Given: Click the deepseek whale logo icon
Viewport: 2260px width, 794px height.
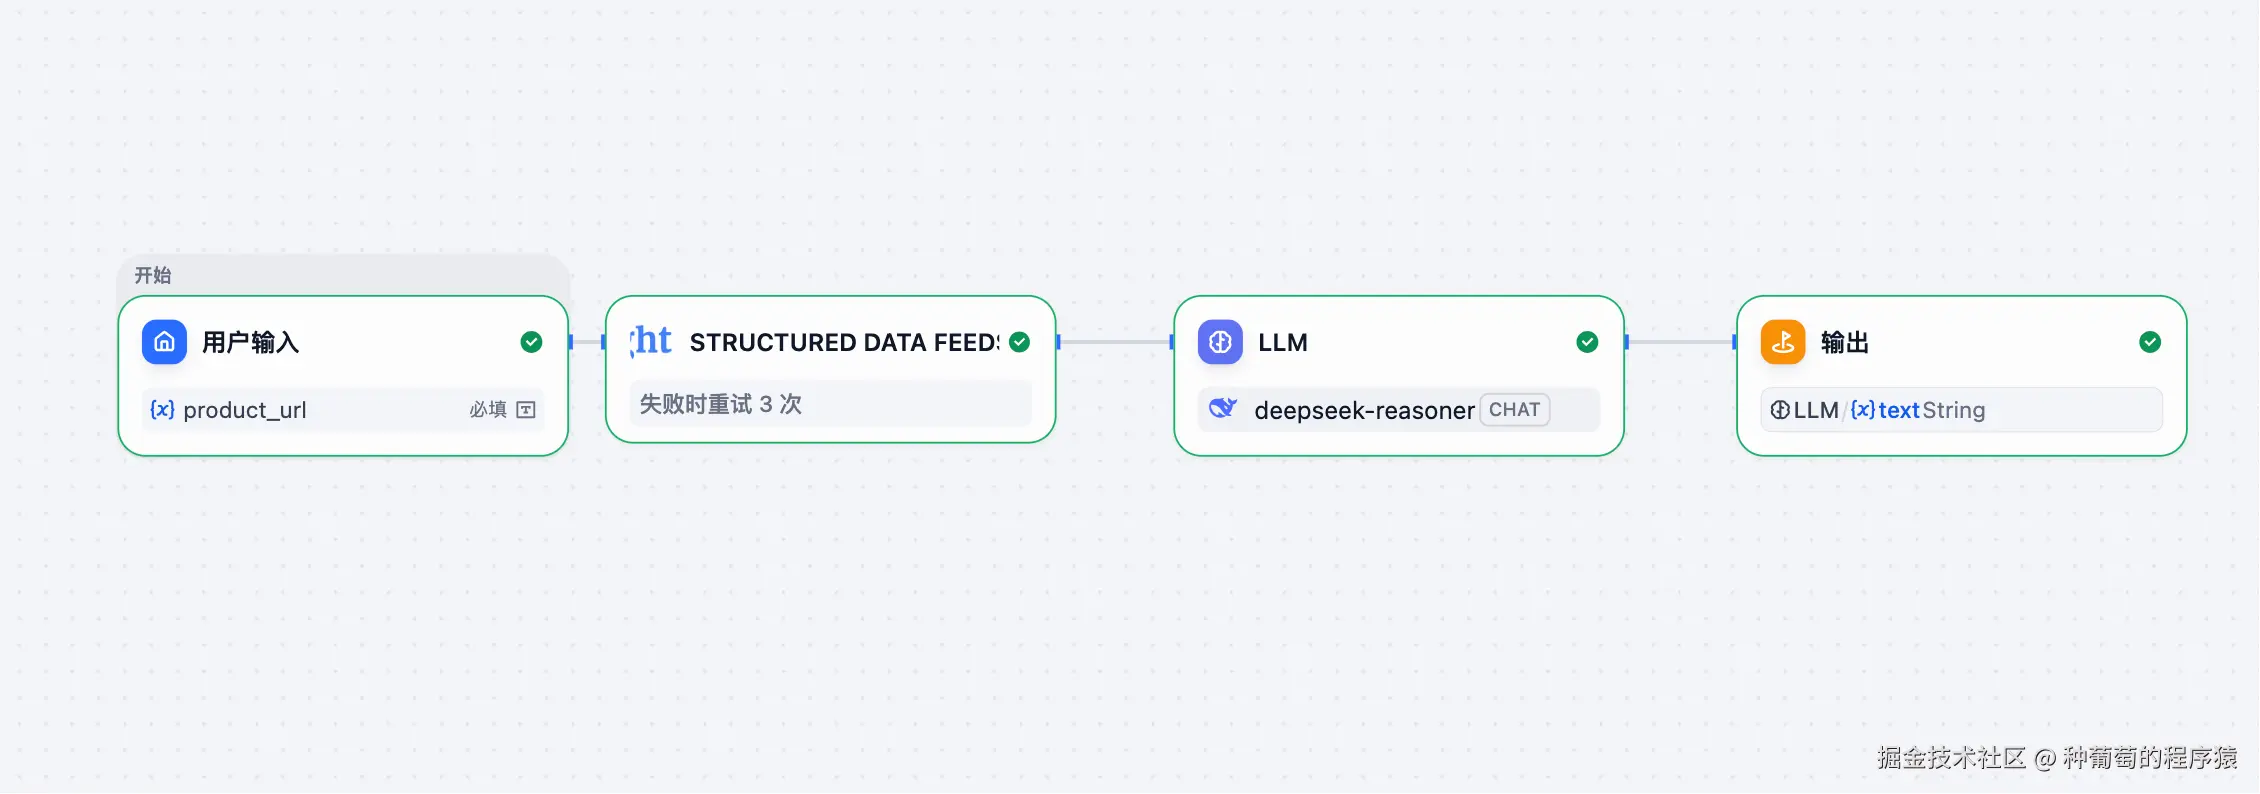Looking at the screenshot, I should [x=1223, y=409].
